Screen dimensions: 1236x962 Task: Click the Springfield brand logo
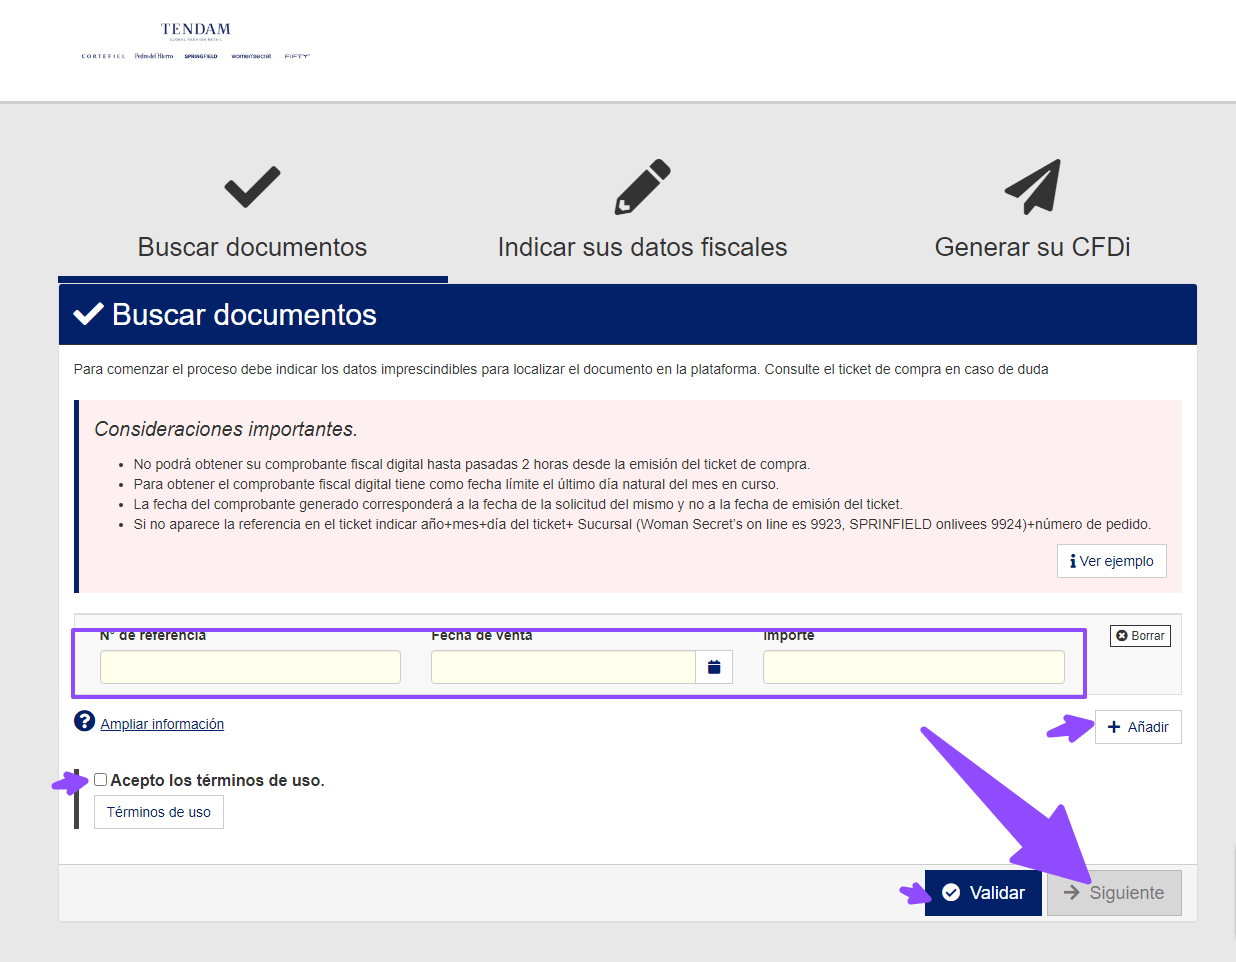[201, 57]
